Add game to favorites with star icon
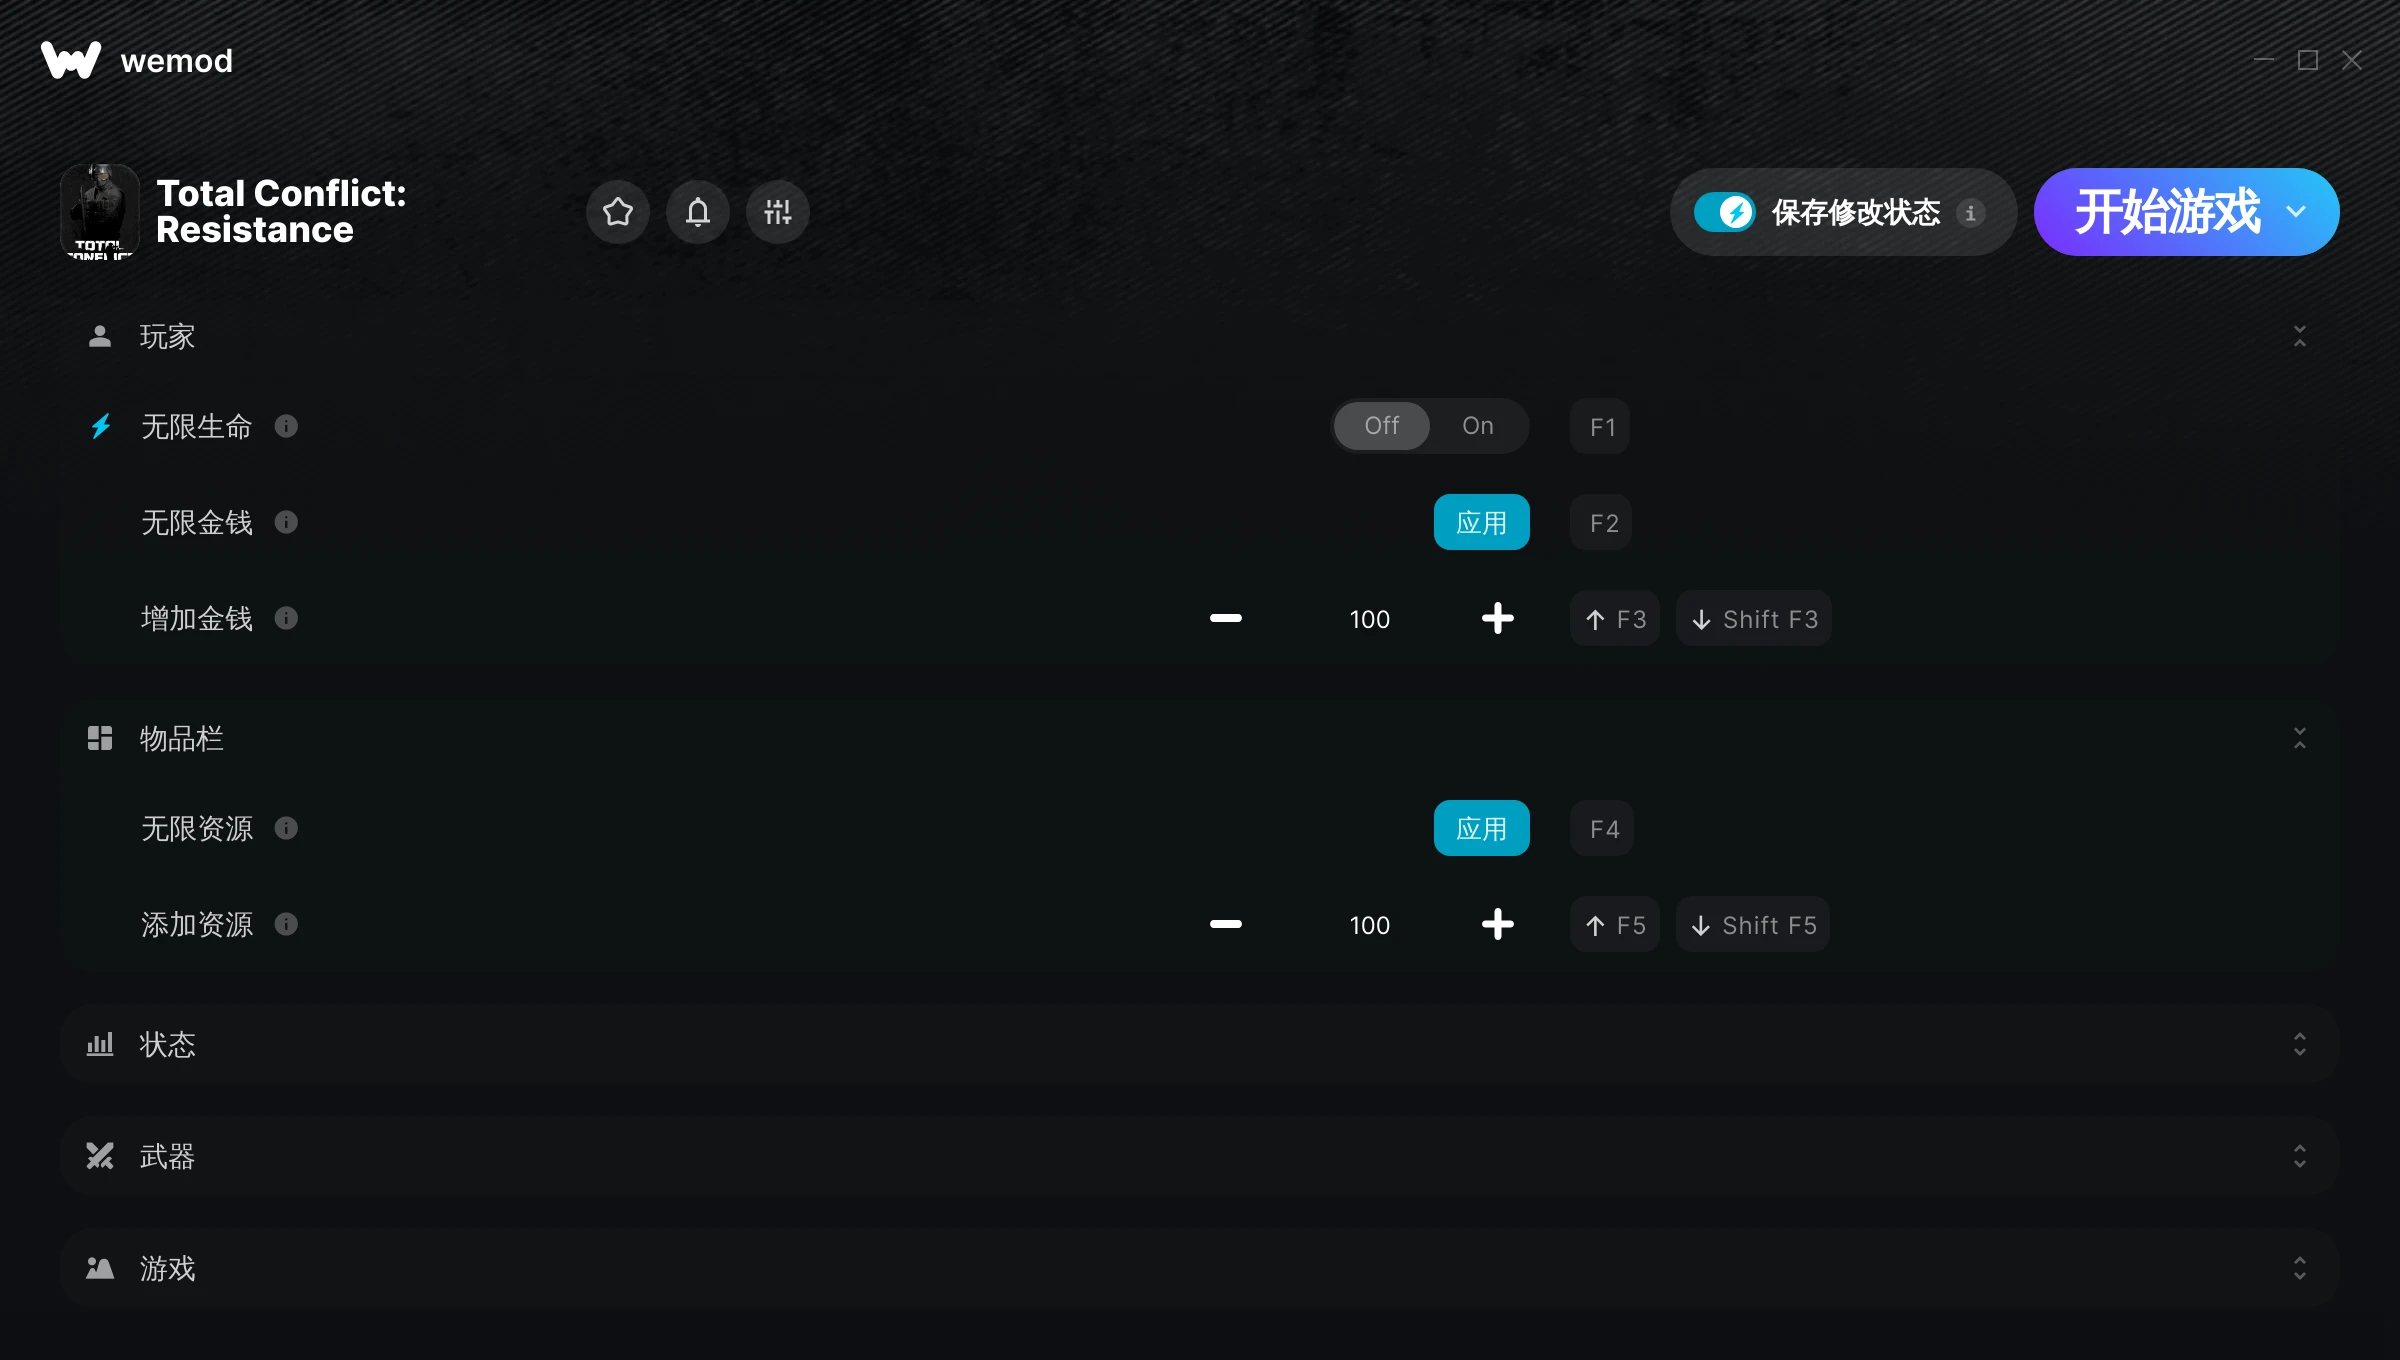 coord(618,212)
